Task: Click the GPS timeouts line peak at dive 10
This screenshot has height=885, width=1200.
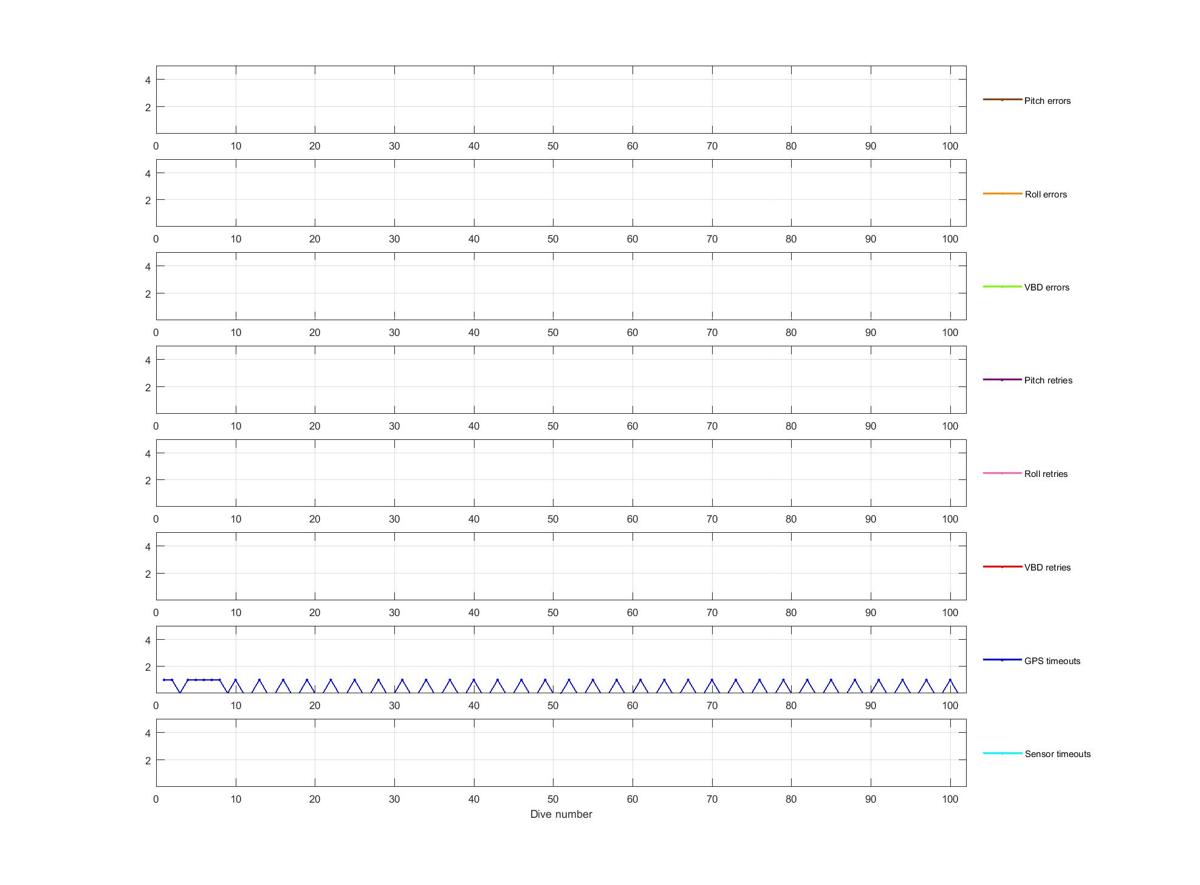Action: [235, 680]
